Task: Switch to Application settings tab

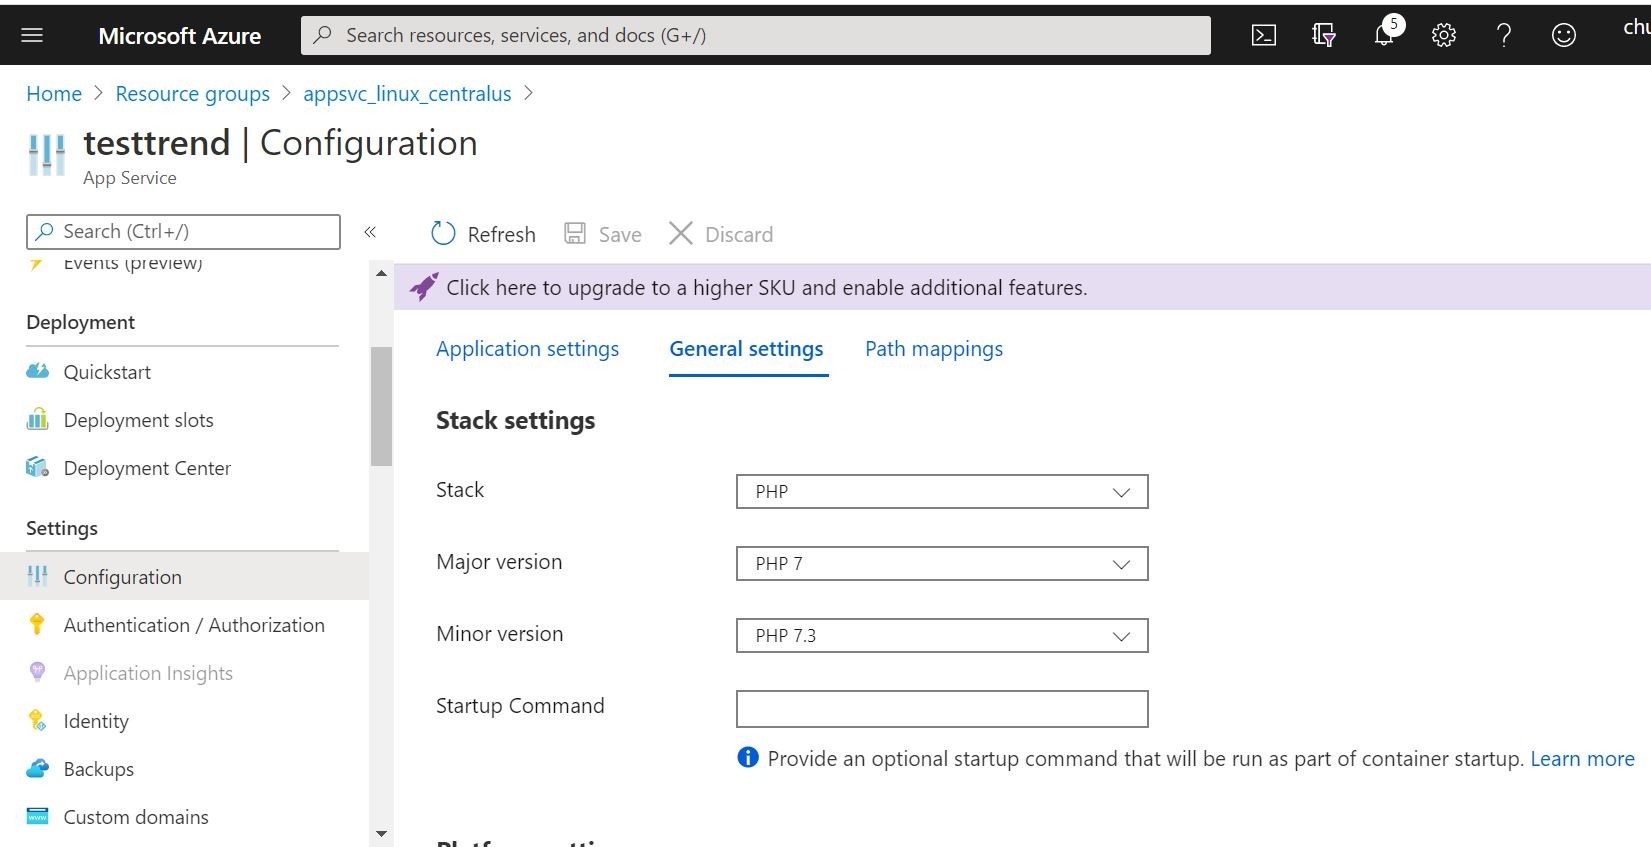Action: [527, 348]
